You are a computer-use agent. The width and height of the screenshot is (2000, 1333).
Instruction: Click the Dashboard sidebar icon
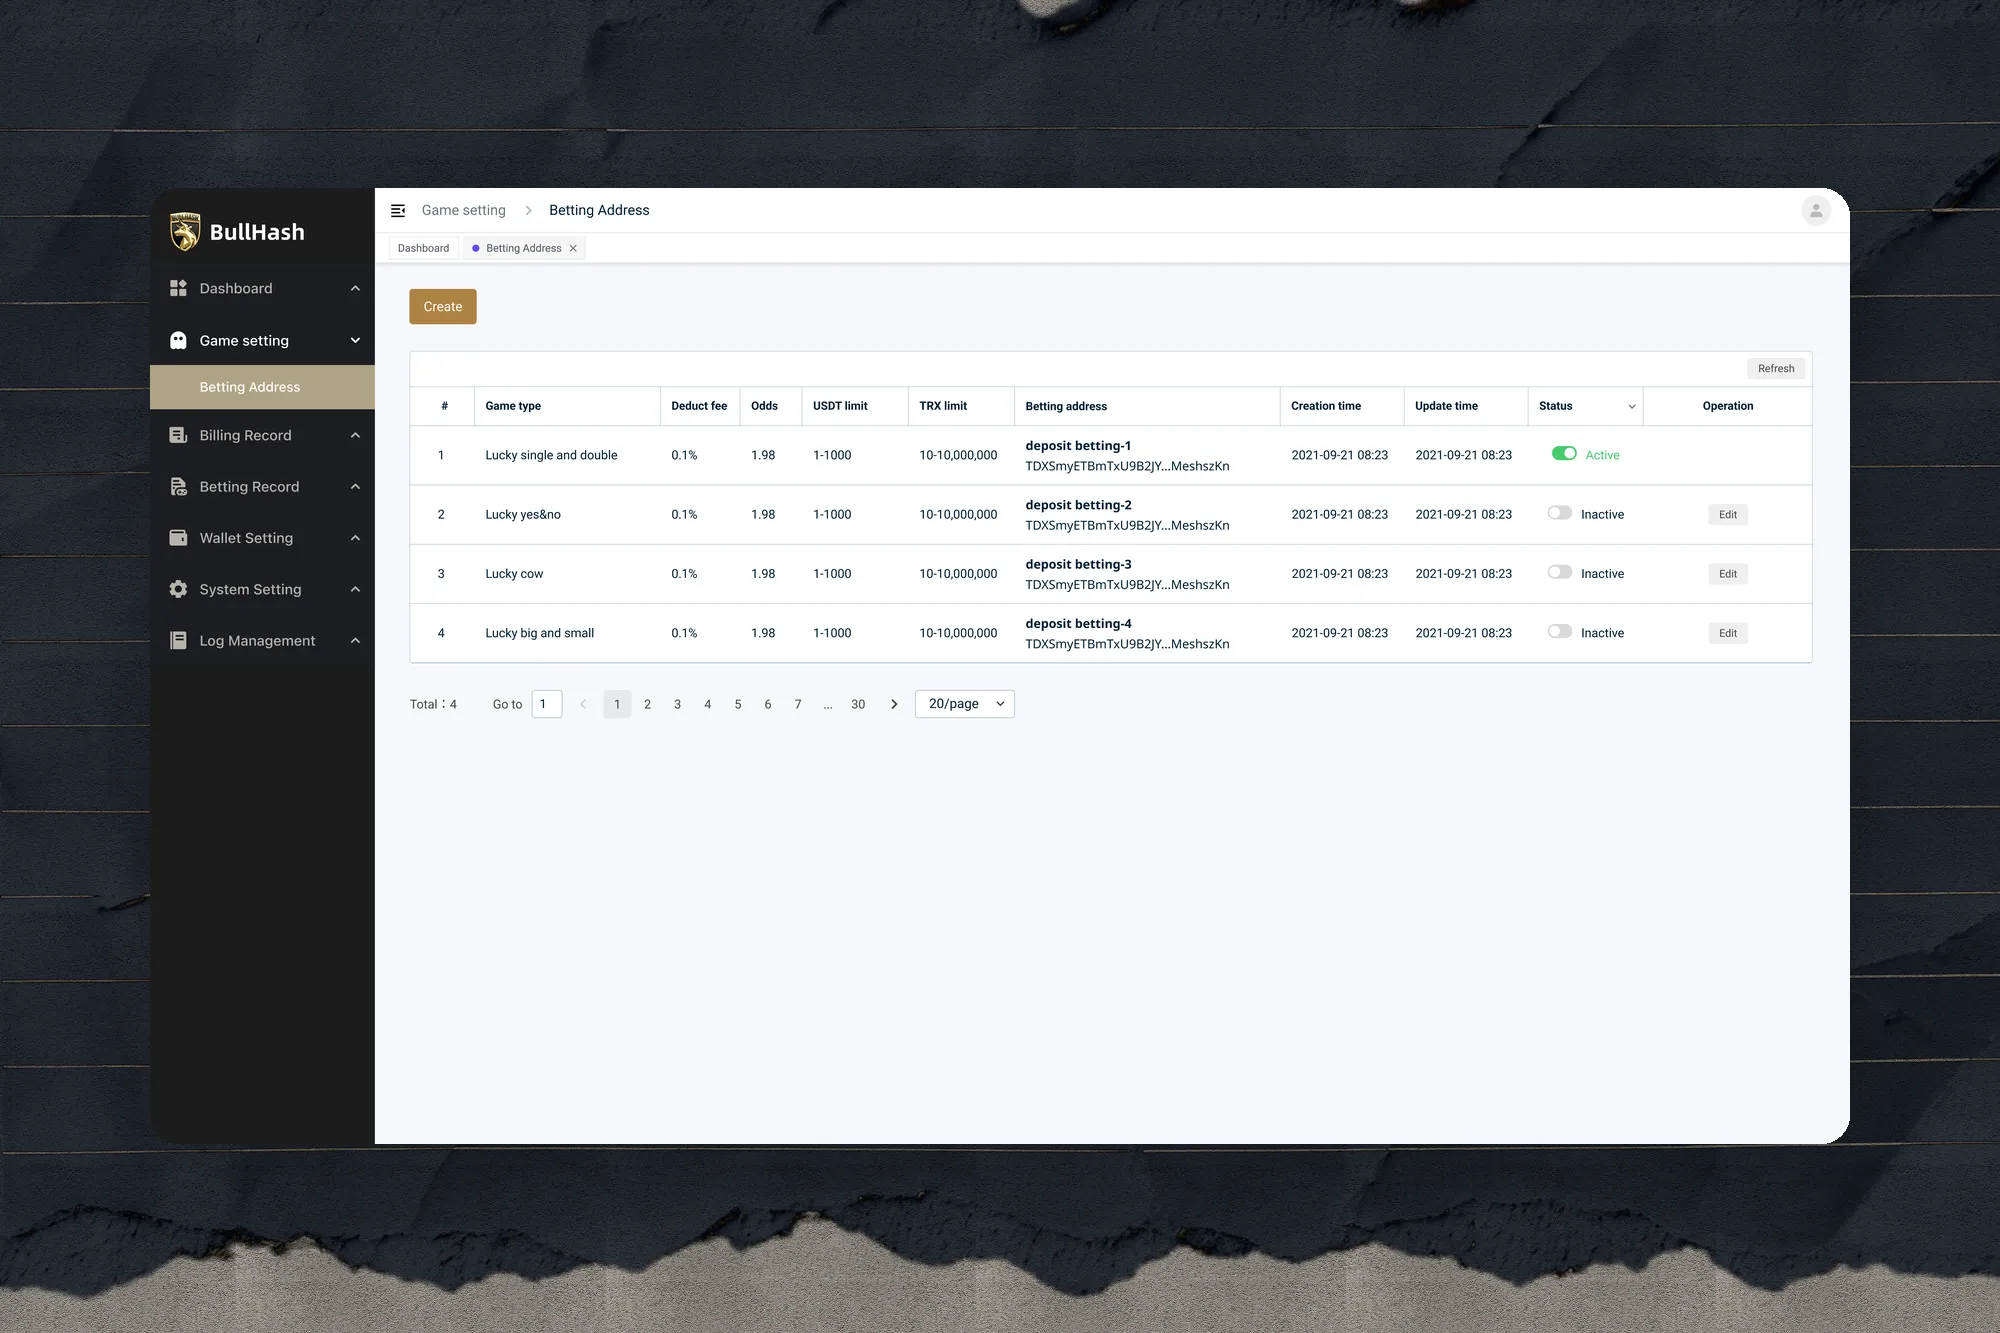[178, 288]
